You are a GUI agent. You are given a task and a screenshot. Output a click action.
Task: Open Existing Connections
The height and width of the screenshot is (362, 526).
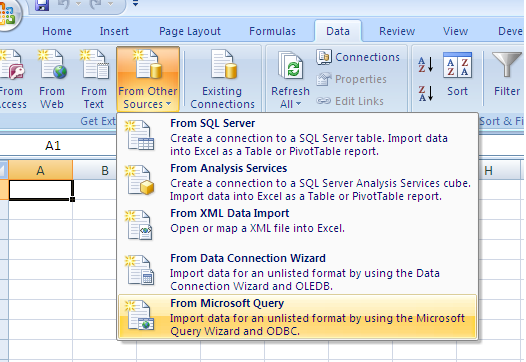(222, 79)
